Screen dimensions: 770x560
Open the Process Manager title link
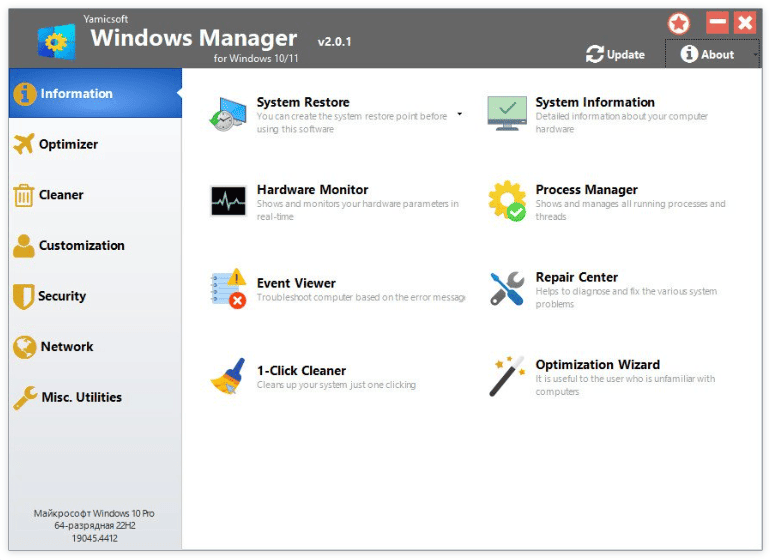coord(586,190)
